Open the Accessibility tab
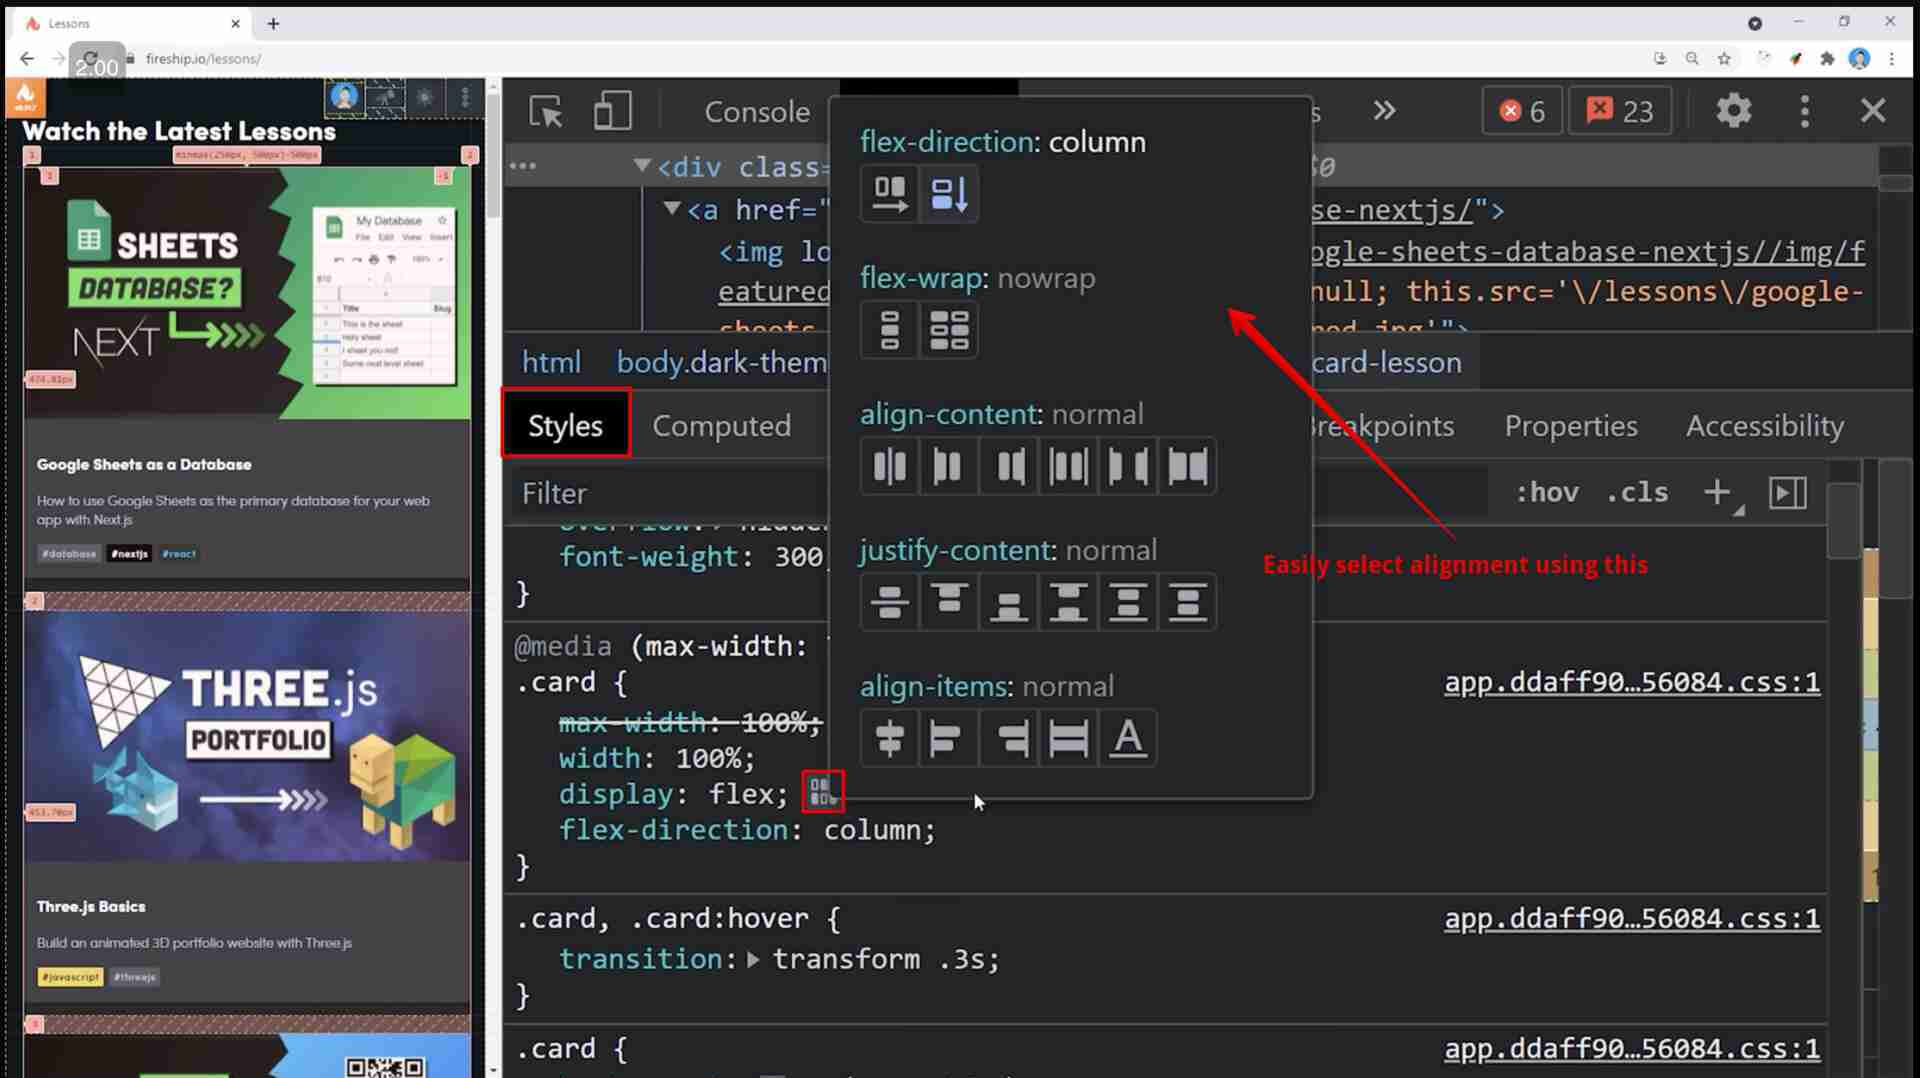The width and height of the screenshot is (1920, 1078). (1765, 425)
